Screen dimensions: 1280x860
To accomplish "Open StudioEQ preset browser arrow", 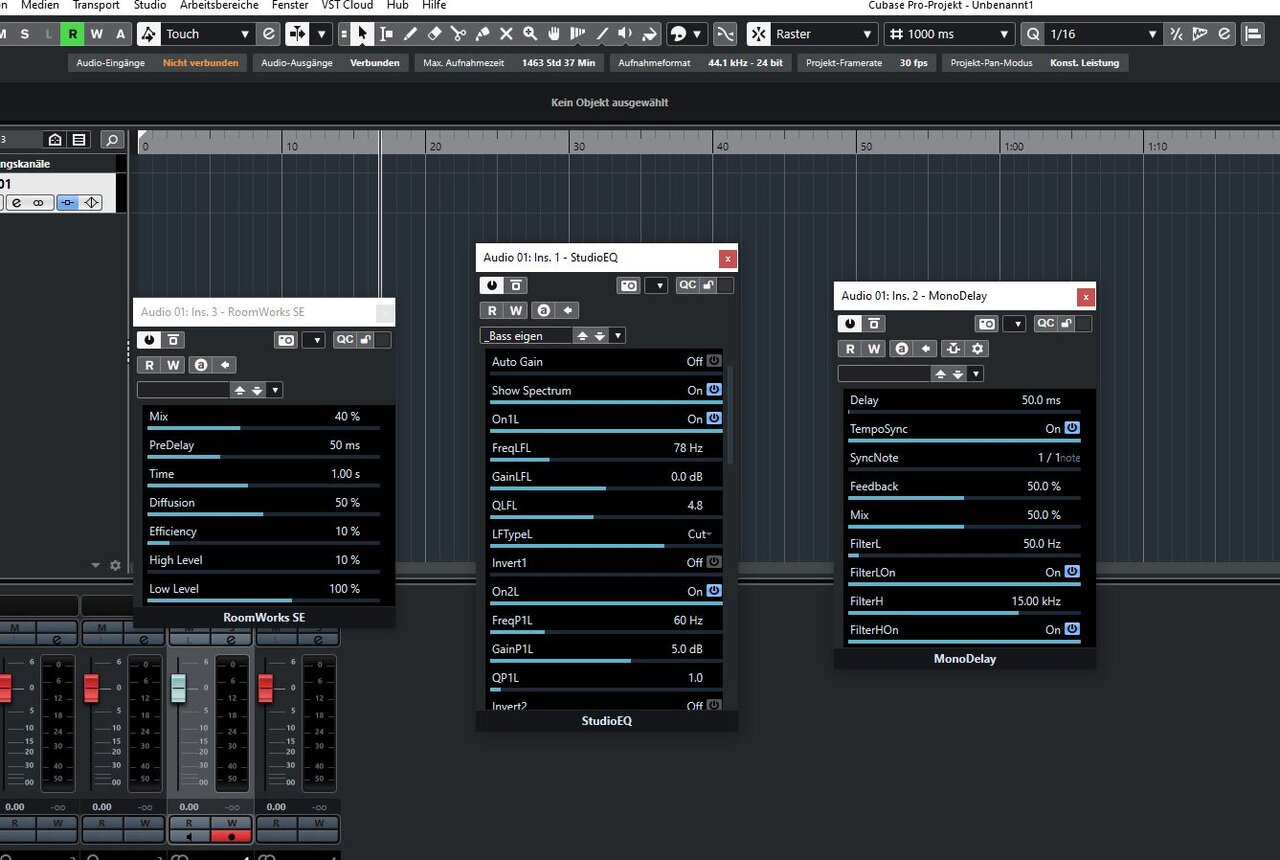I will pyautogui.click(x=618, y=336).
